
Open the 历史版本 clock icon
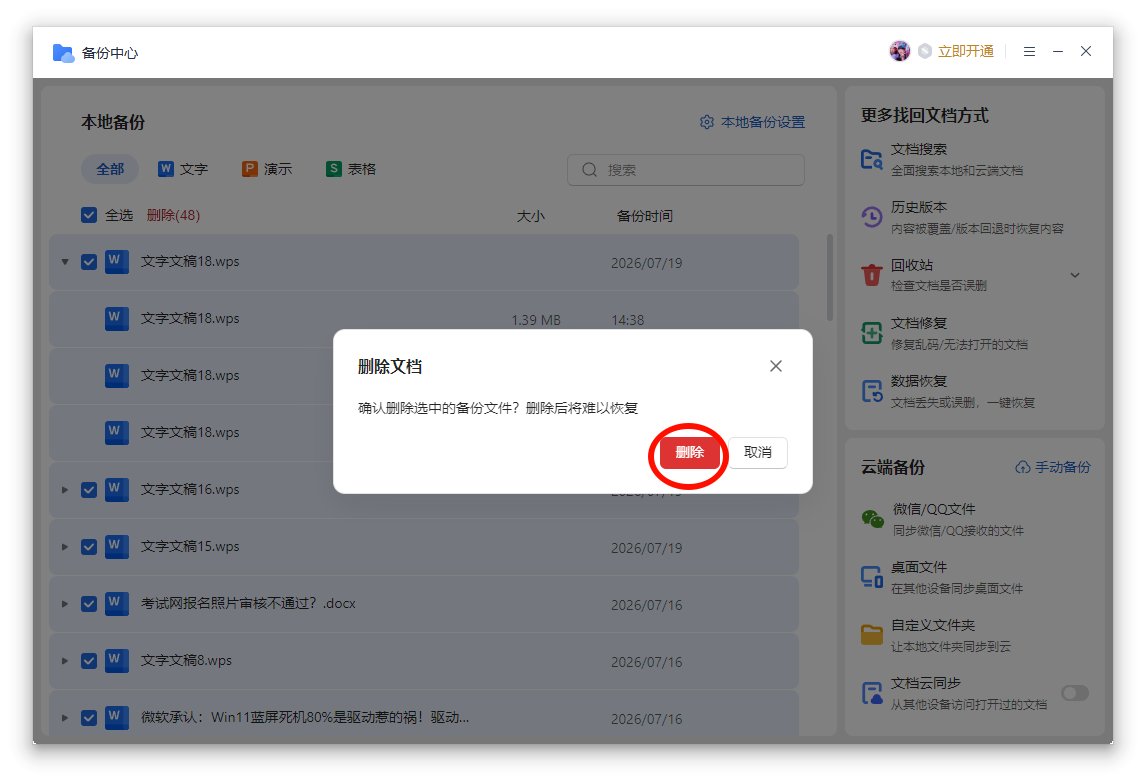871,217
